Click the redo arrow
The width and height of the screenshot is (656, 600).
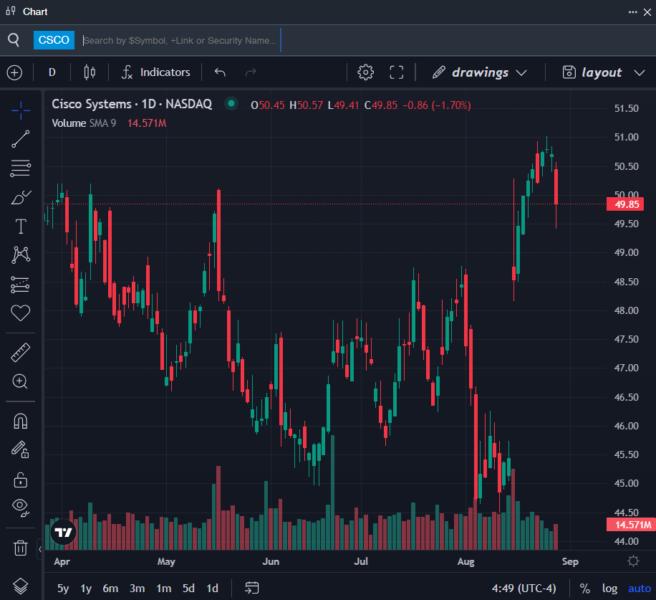point(250,72)
